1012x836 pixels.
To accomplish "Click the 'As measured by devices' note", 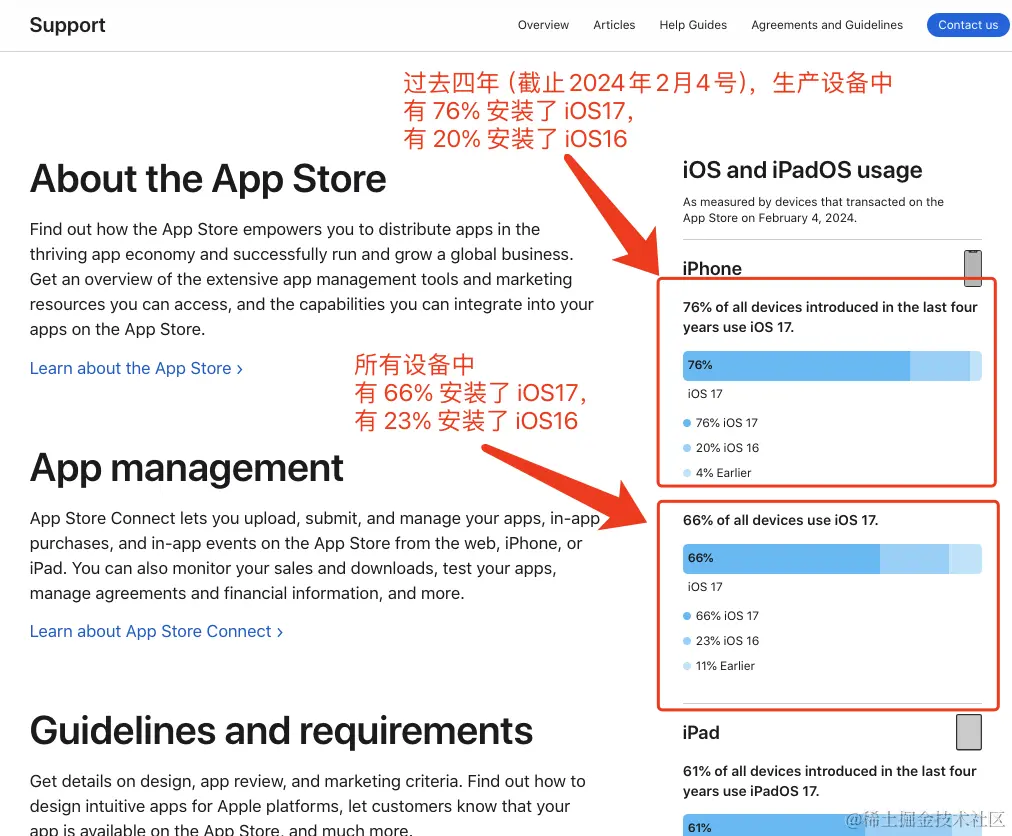I will coord(813,210).
